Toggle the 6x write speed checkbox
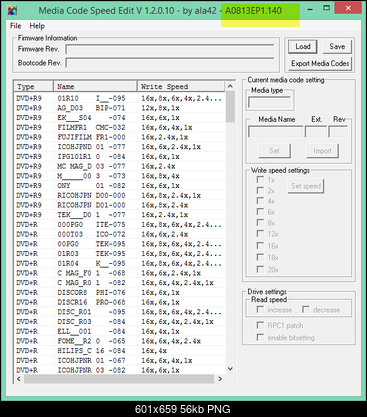The height and width of the screenshot is (417, 367). (x=260, y=212)
